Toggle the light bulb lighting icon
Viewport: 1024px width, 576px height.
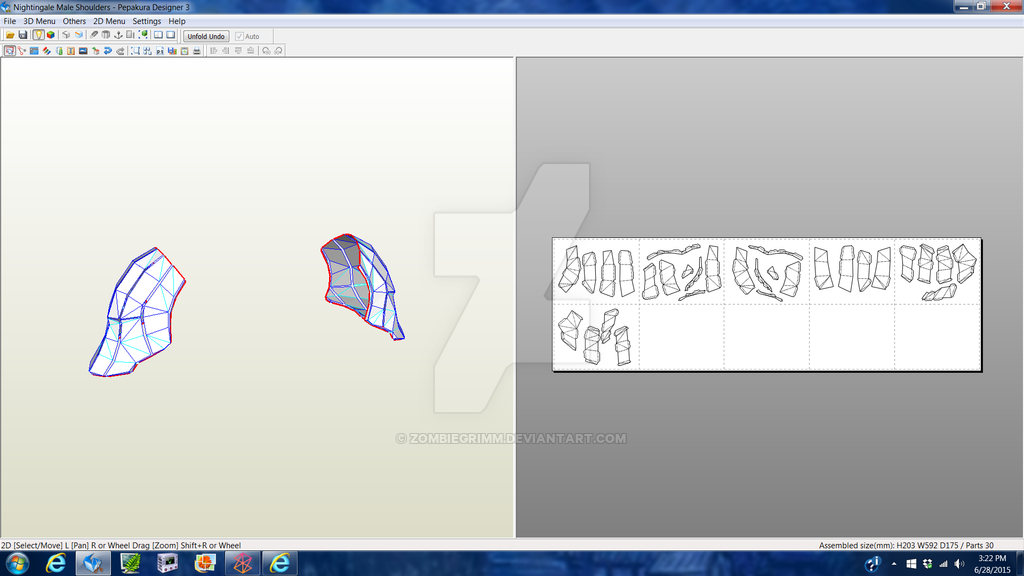point(39,35)
